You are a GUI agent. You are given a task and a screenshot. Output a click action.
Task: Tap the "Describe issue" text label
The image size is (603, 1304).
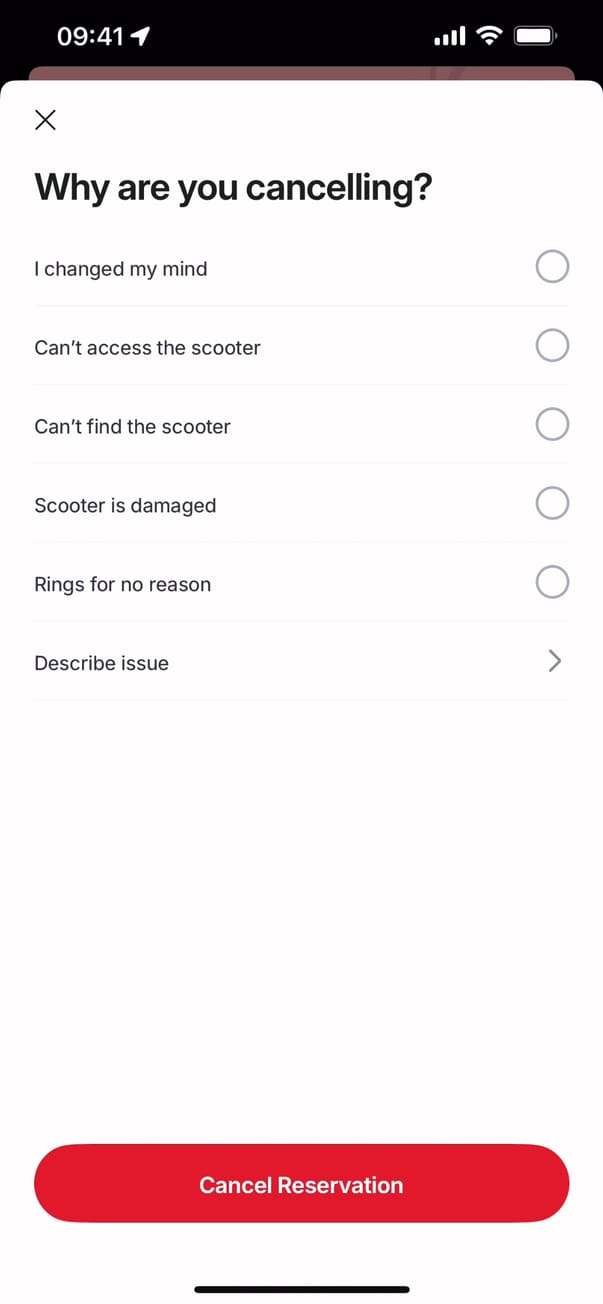[x=101, y=663]
